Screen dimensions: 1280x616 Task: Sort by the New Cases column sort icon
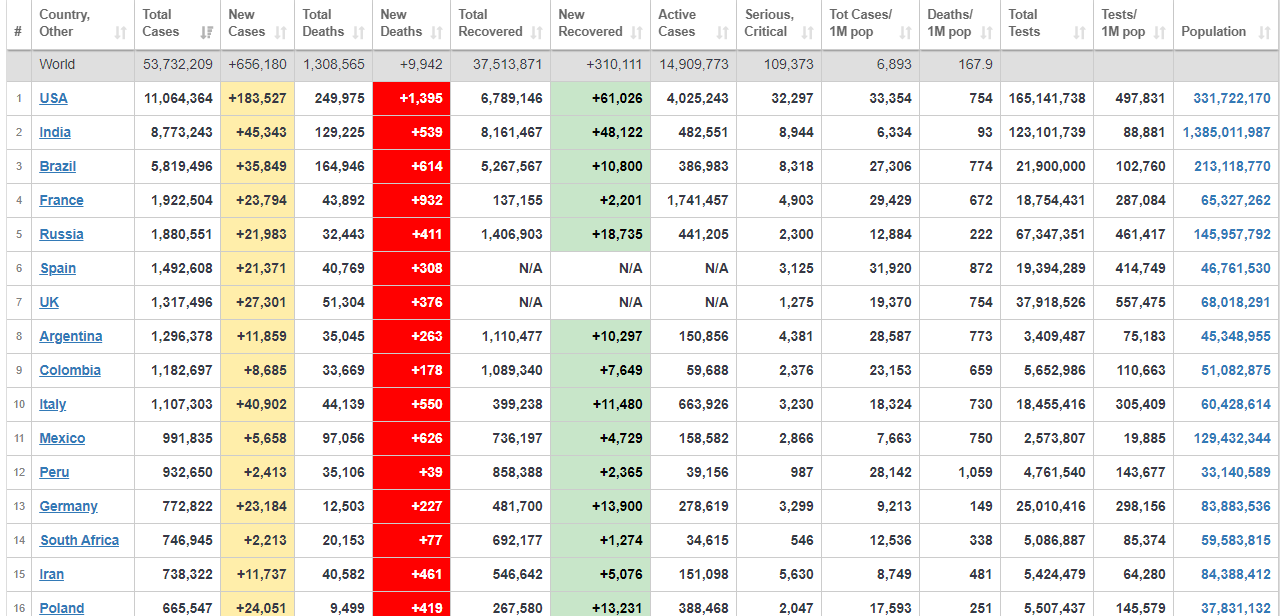click(281, 32)
